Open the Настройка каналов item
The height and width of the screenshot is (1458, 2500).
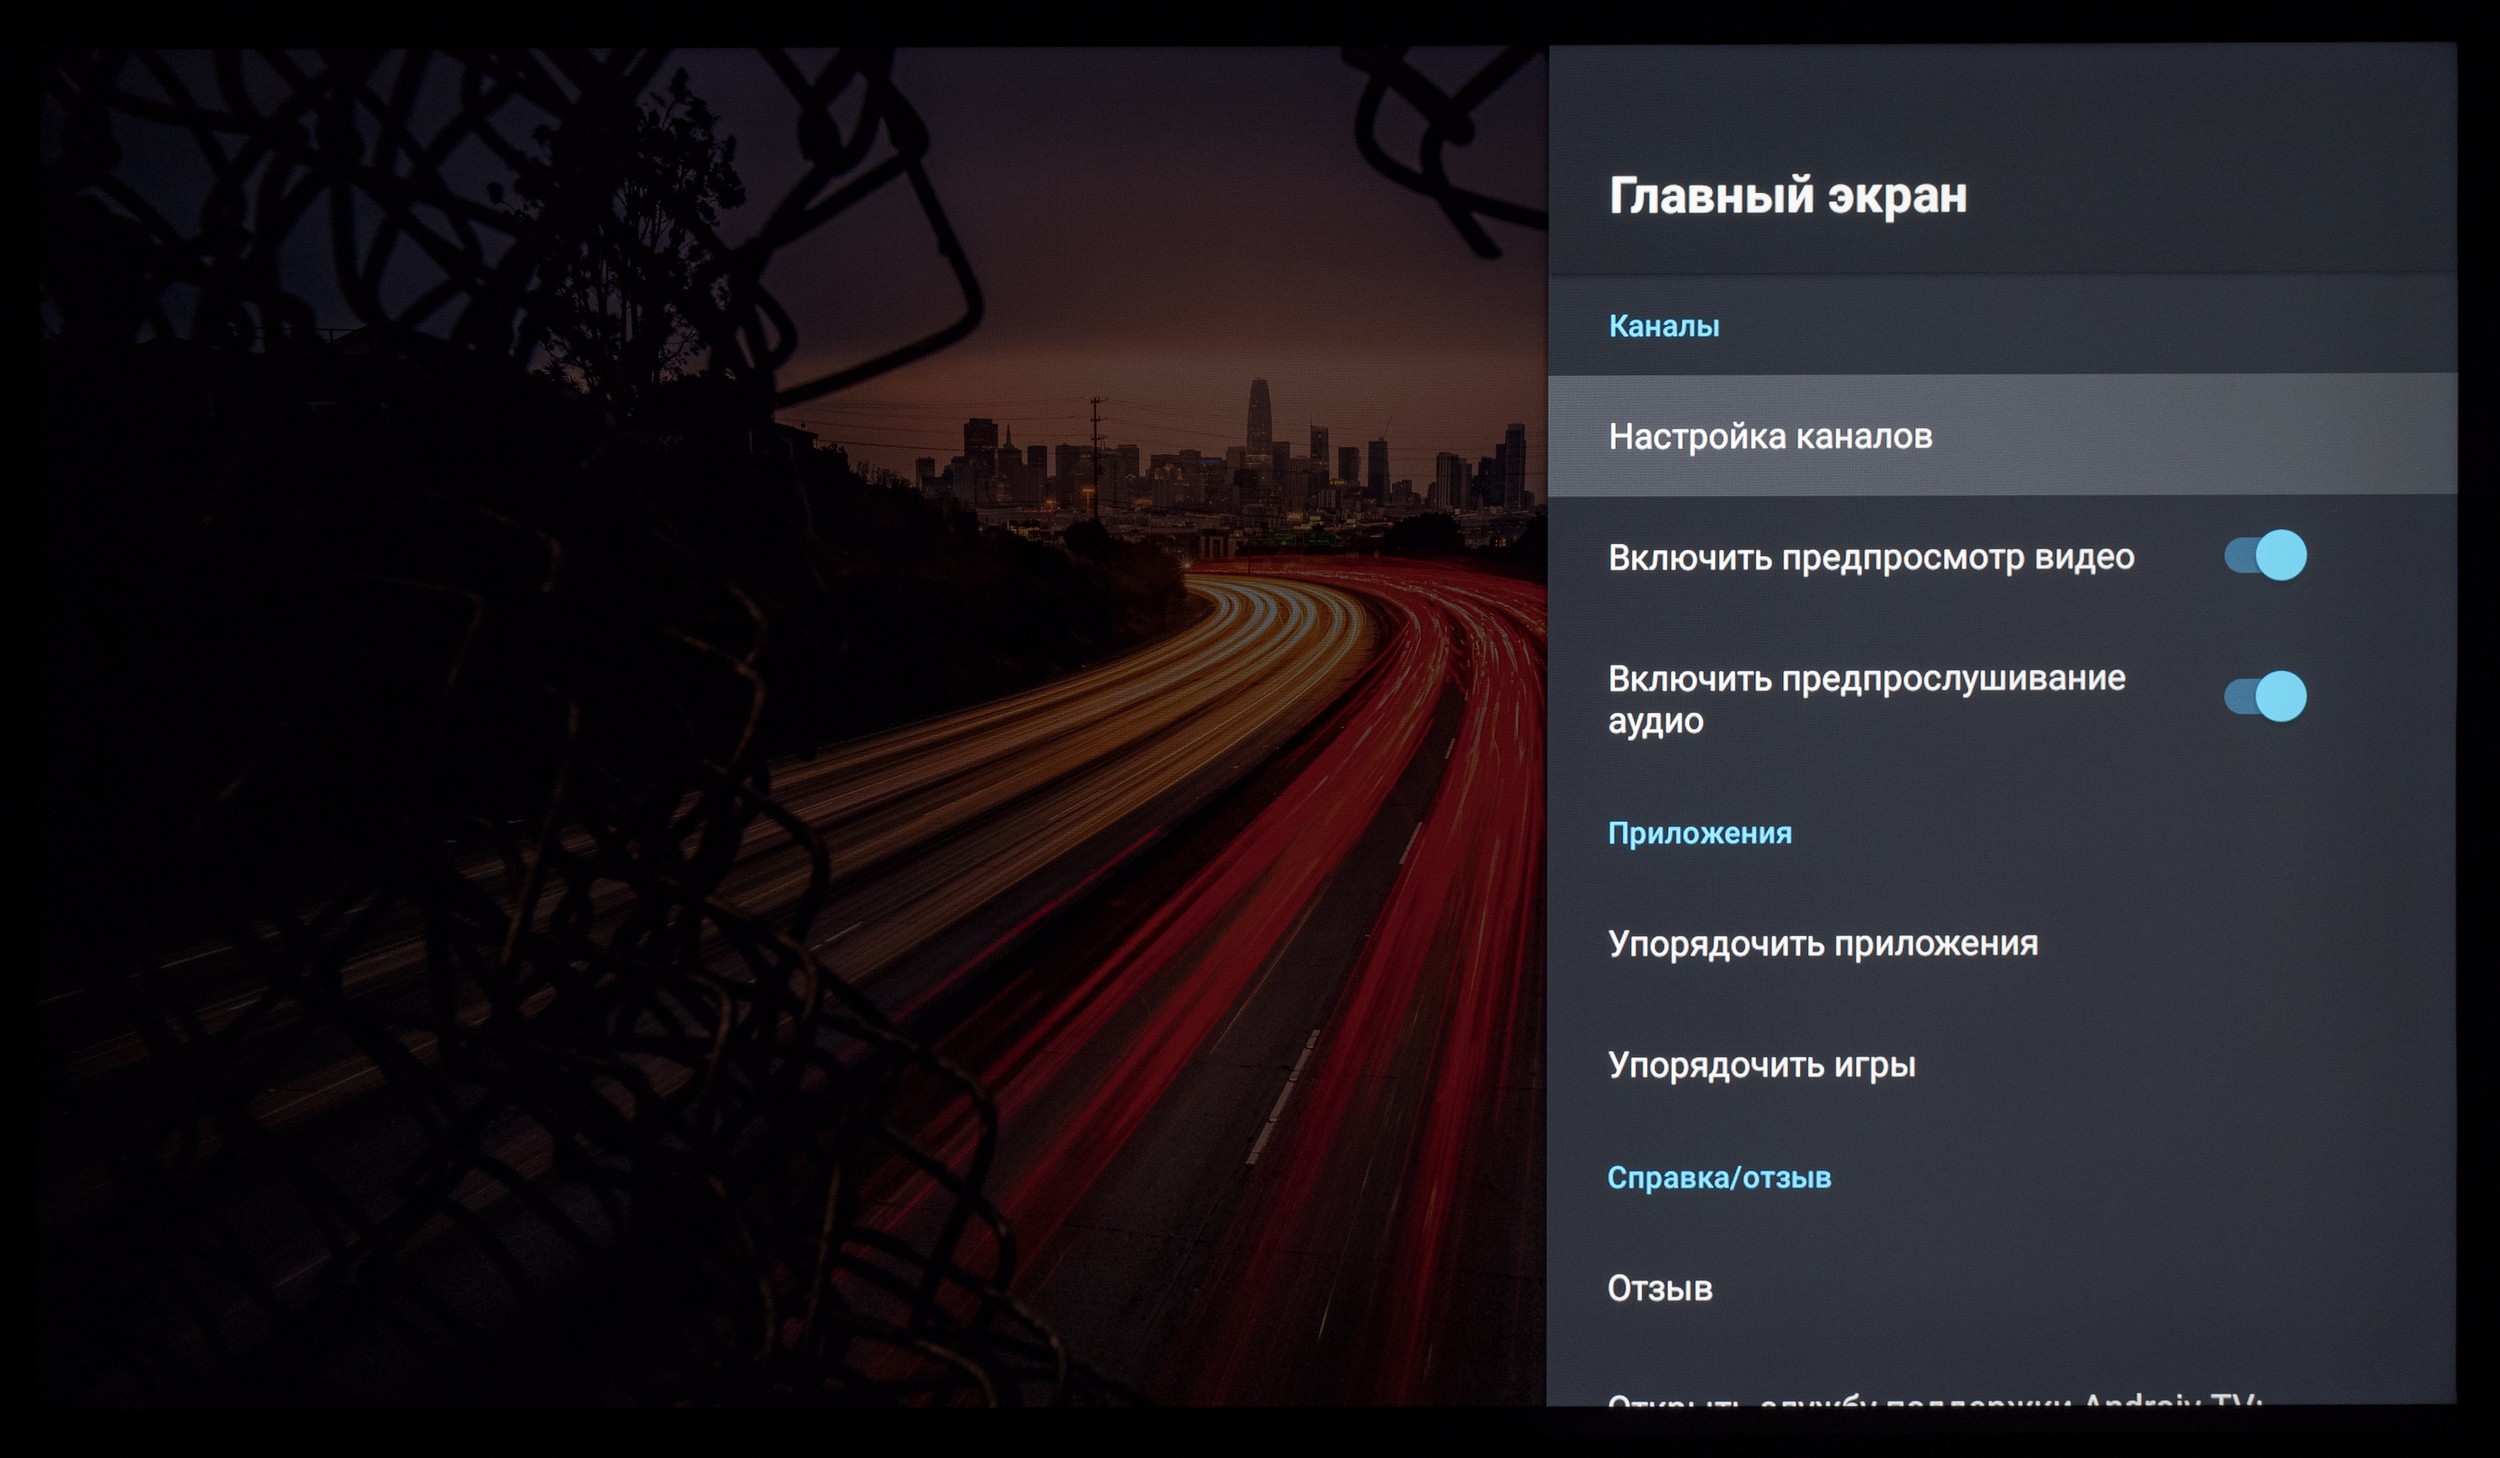pyautogui.click(x=1770, y=437)
